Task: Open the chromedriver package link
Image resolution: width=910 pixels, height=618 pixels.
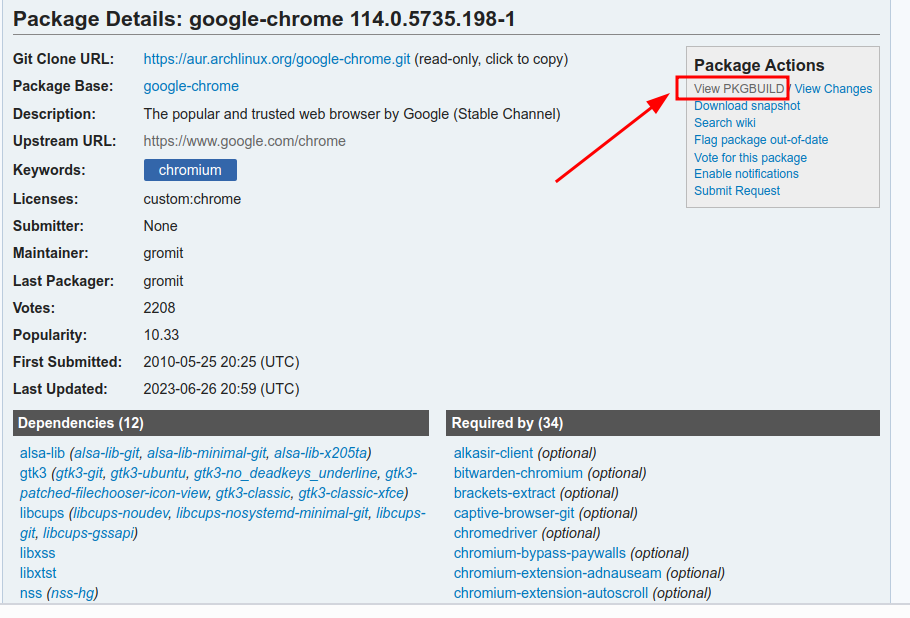Action: click(495, 533)
